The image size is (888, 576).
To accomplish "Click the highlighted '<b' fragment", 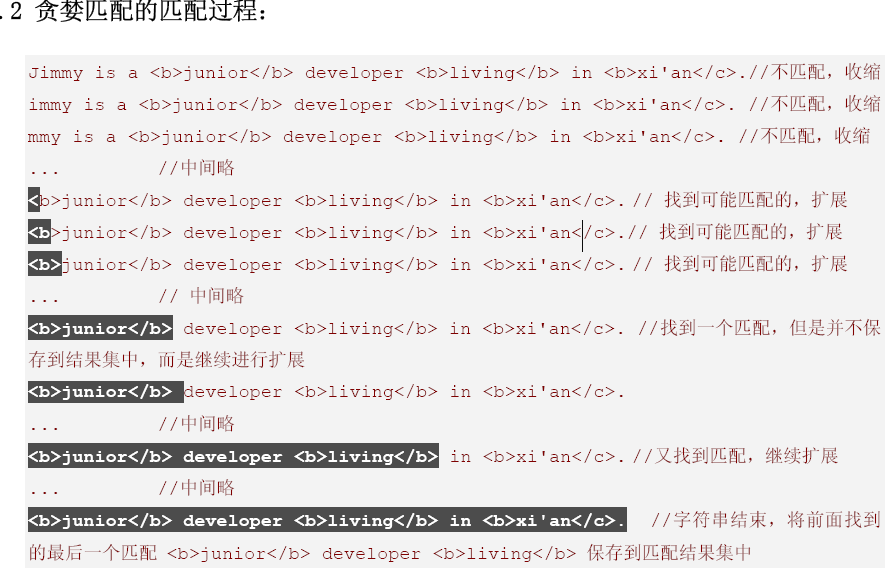I will 40,232.
